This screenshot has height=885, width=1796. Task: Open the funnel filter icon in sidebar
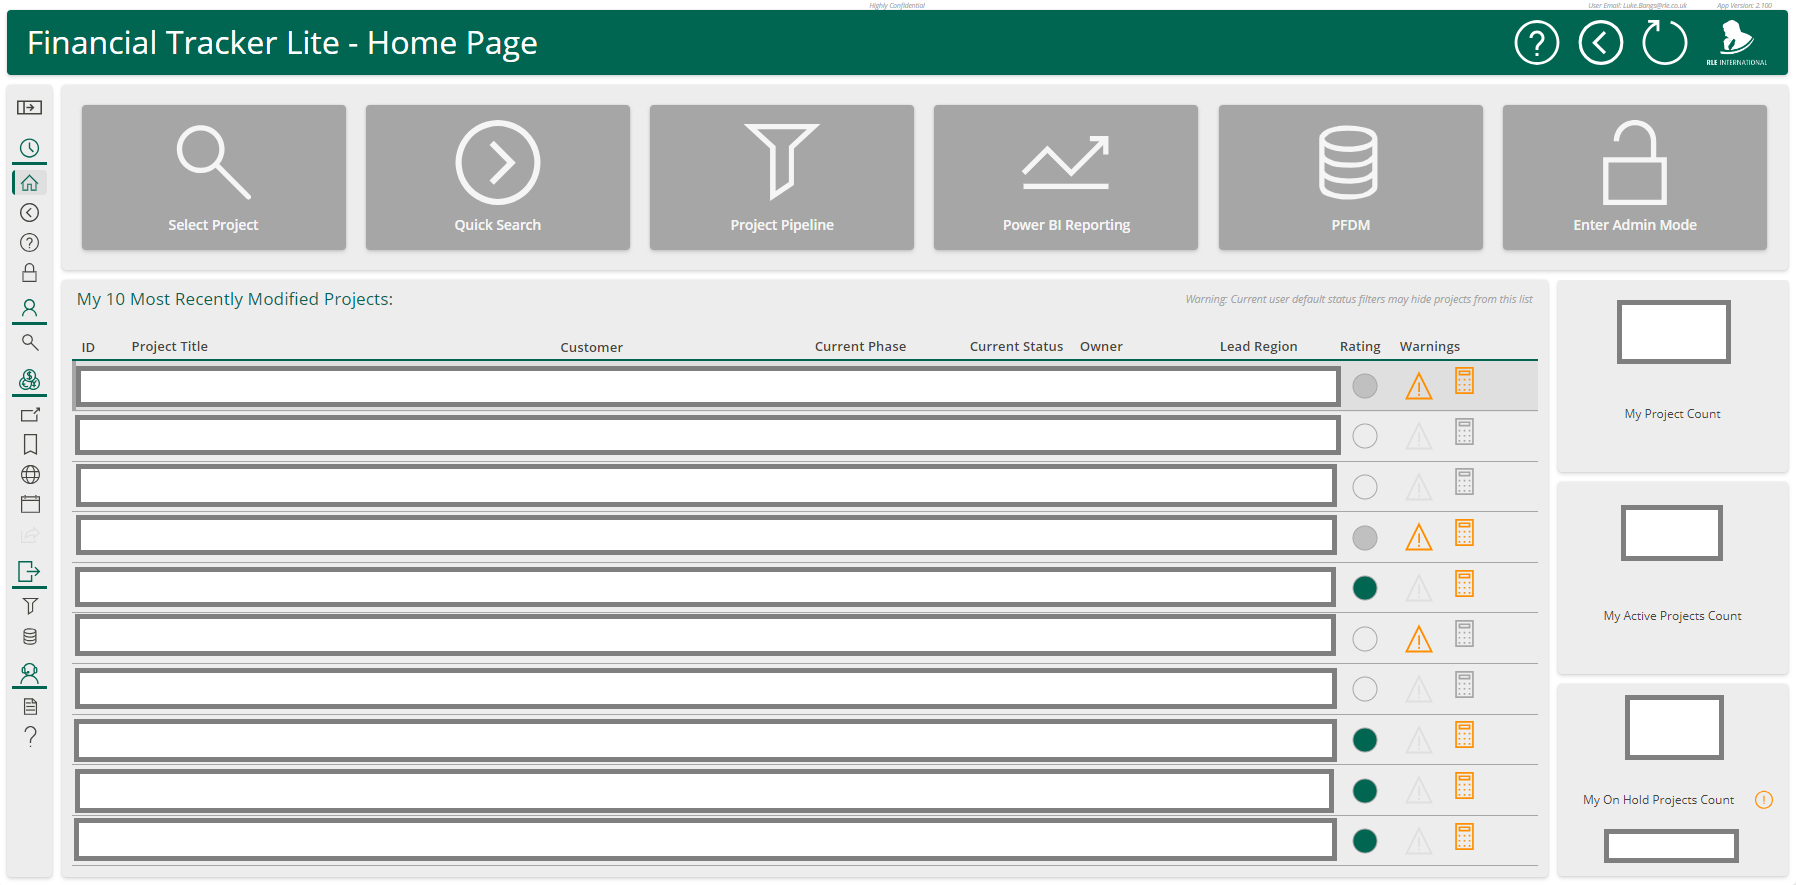pyautogui.click(x=30, y=606)
